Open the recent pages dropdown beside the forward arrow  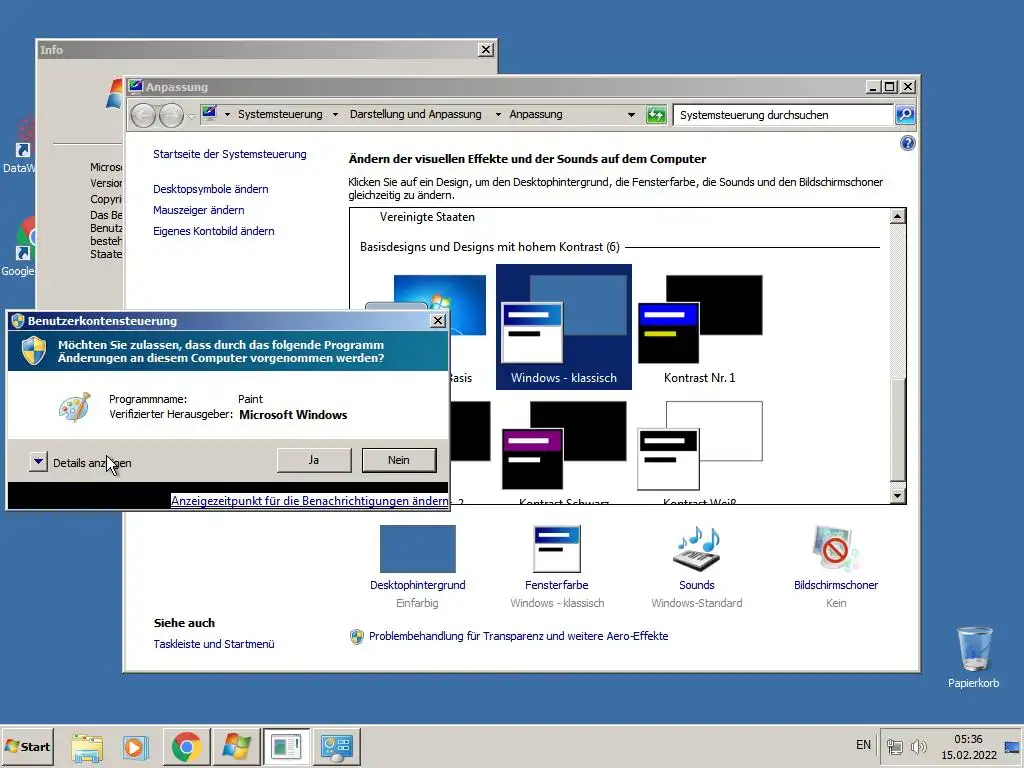click(191, 116)
